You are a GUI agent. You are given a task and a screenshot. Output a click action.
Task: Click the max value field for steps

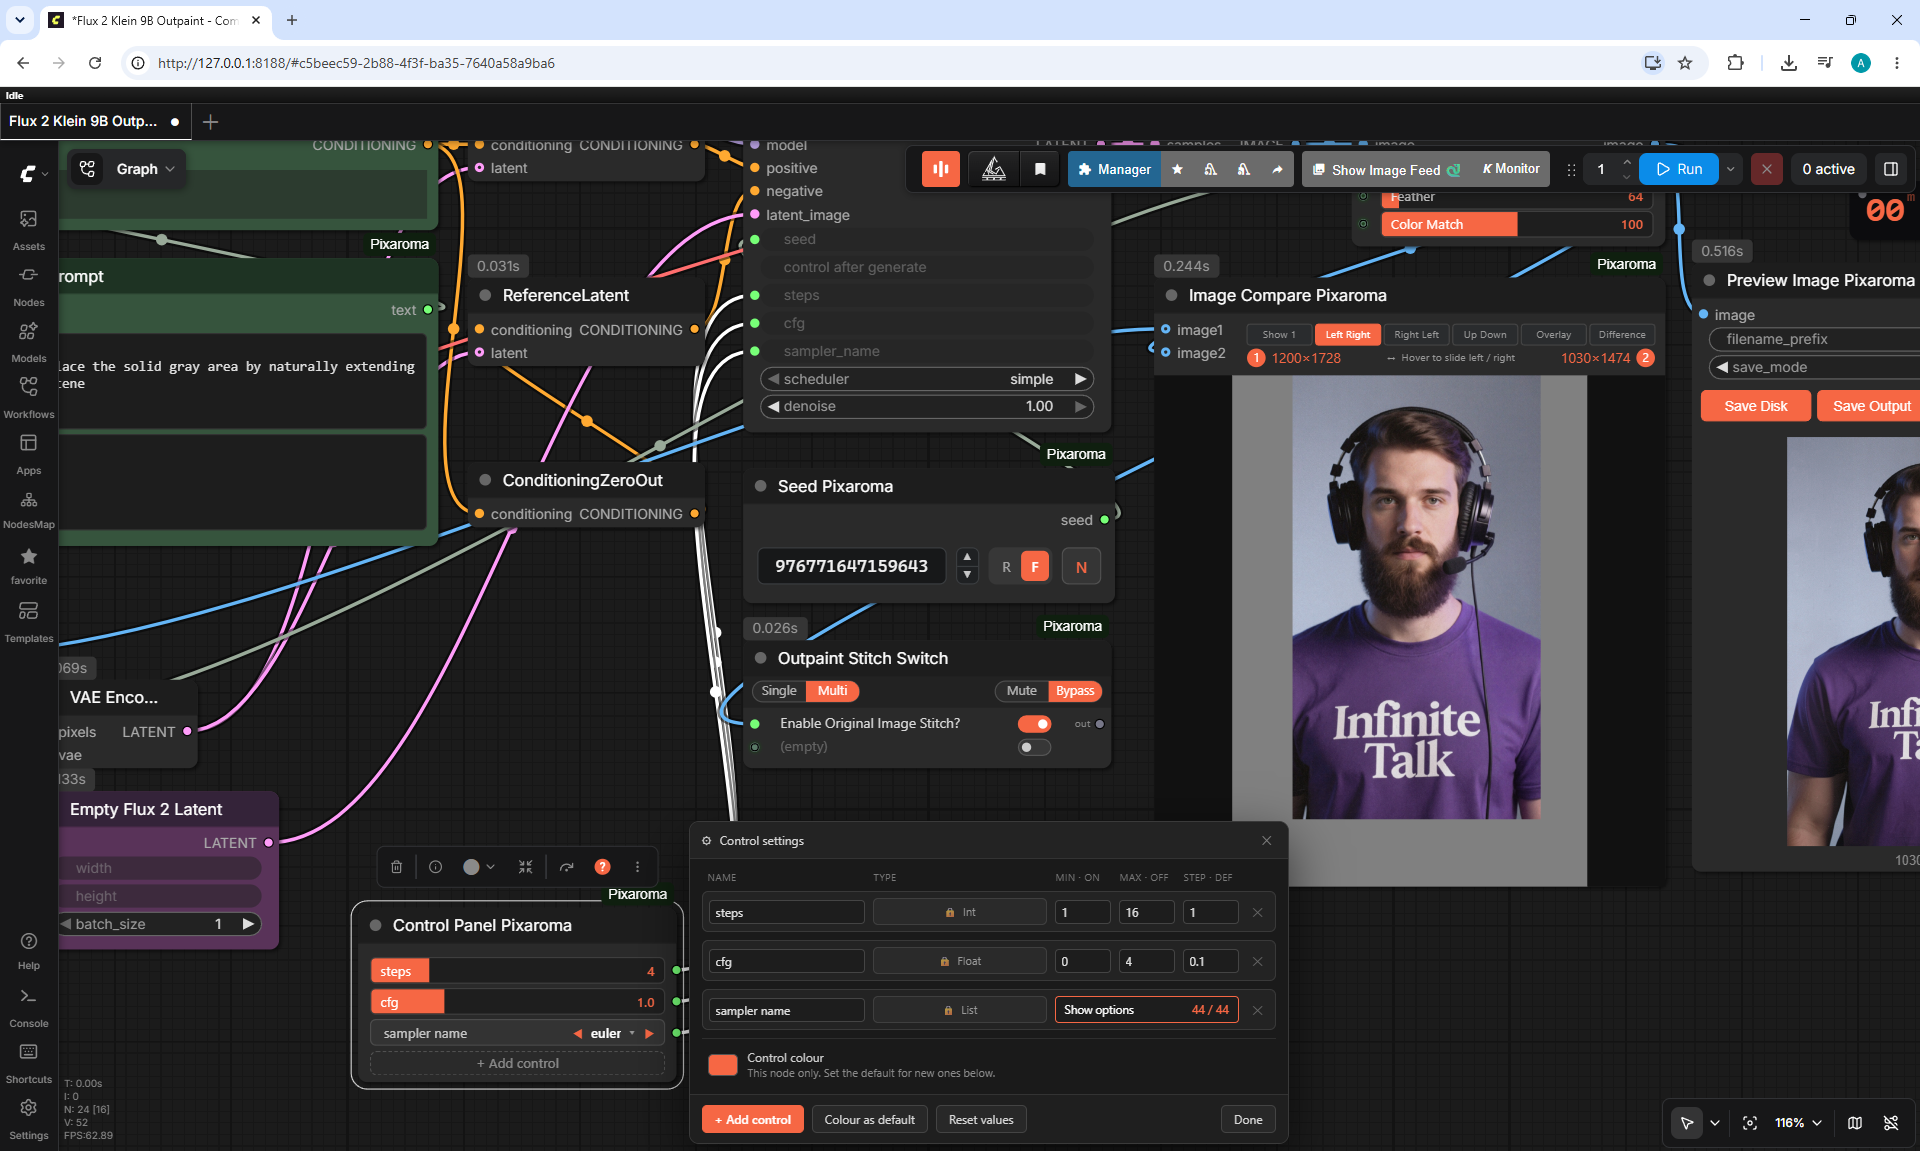coord(1146,913)
